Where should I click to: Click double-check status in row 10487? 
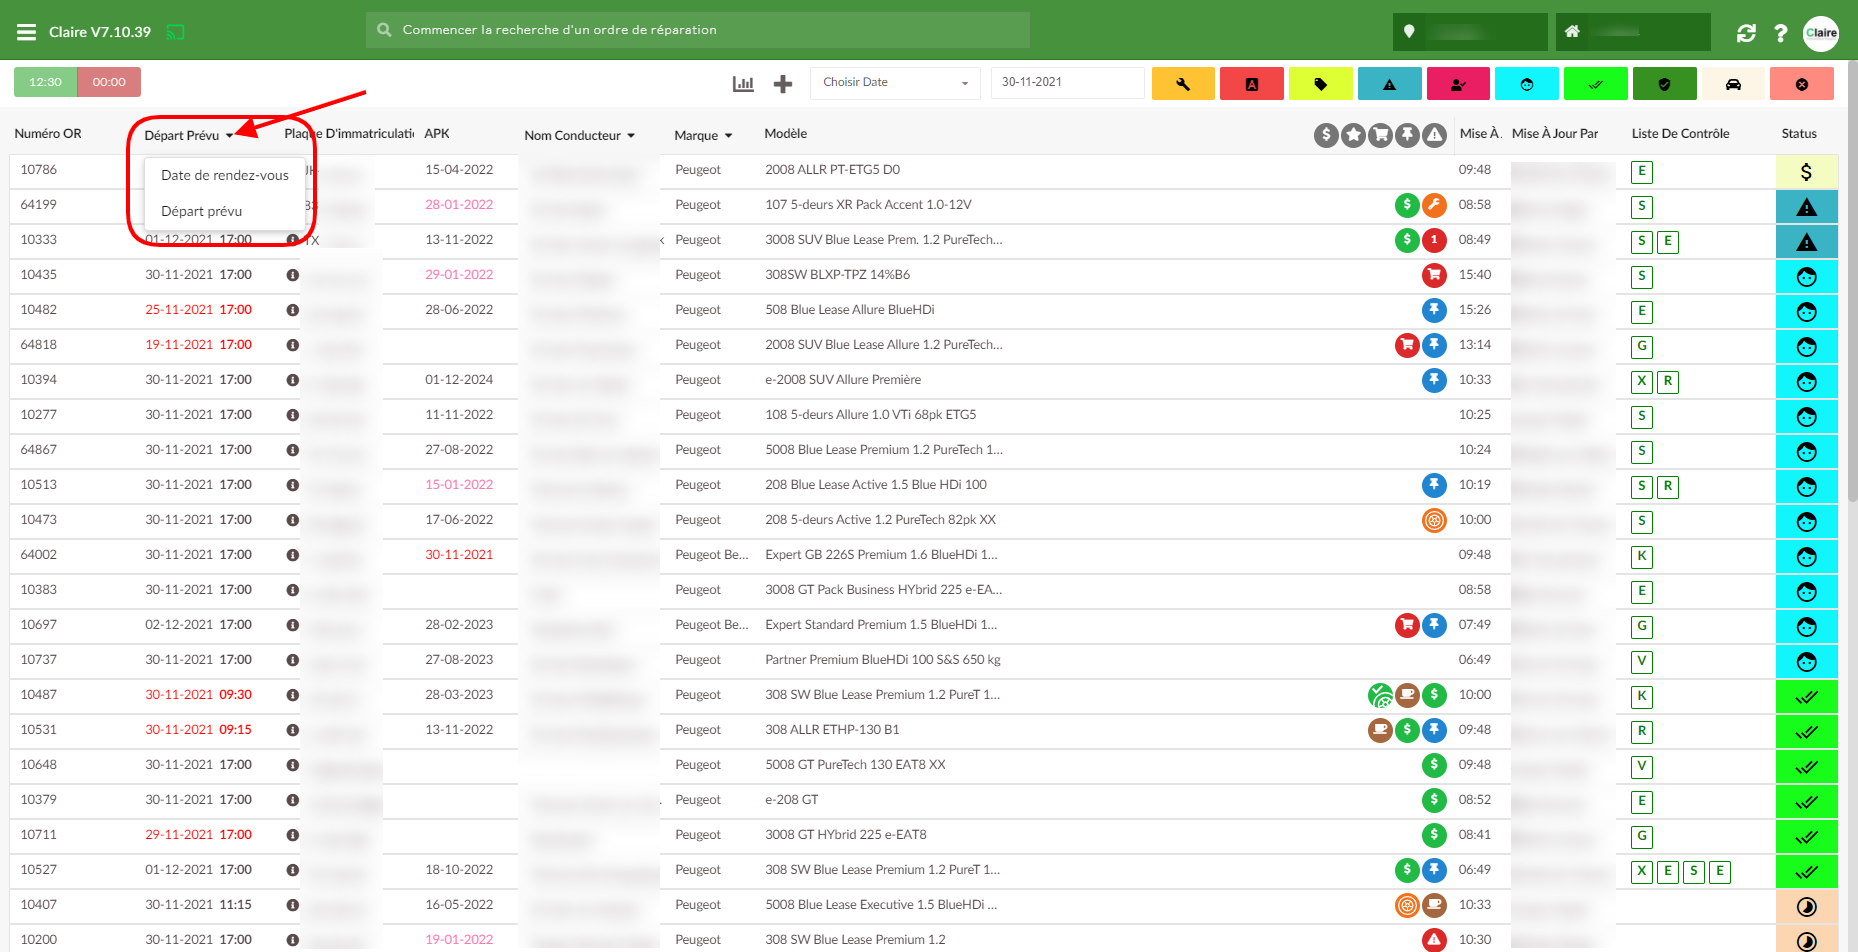tap(1806, 697)
